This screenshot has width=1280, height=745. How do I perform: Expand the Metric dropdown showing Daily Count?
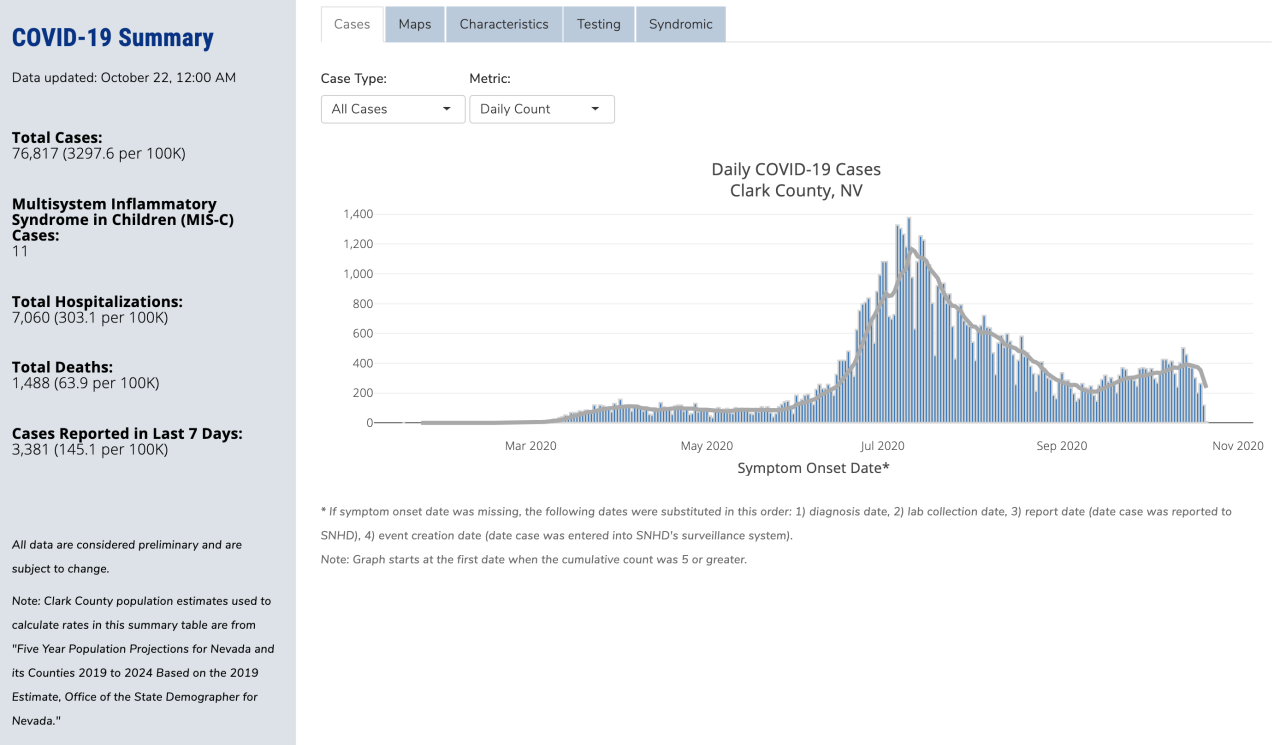pos(542,109)
